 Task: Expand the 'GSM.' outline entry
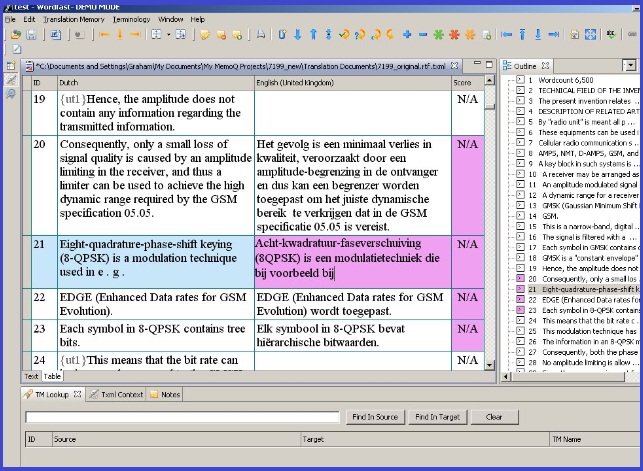click(519, 215)
